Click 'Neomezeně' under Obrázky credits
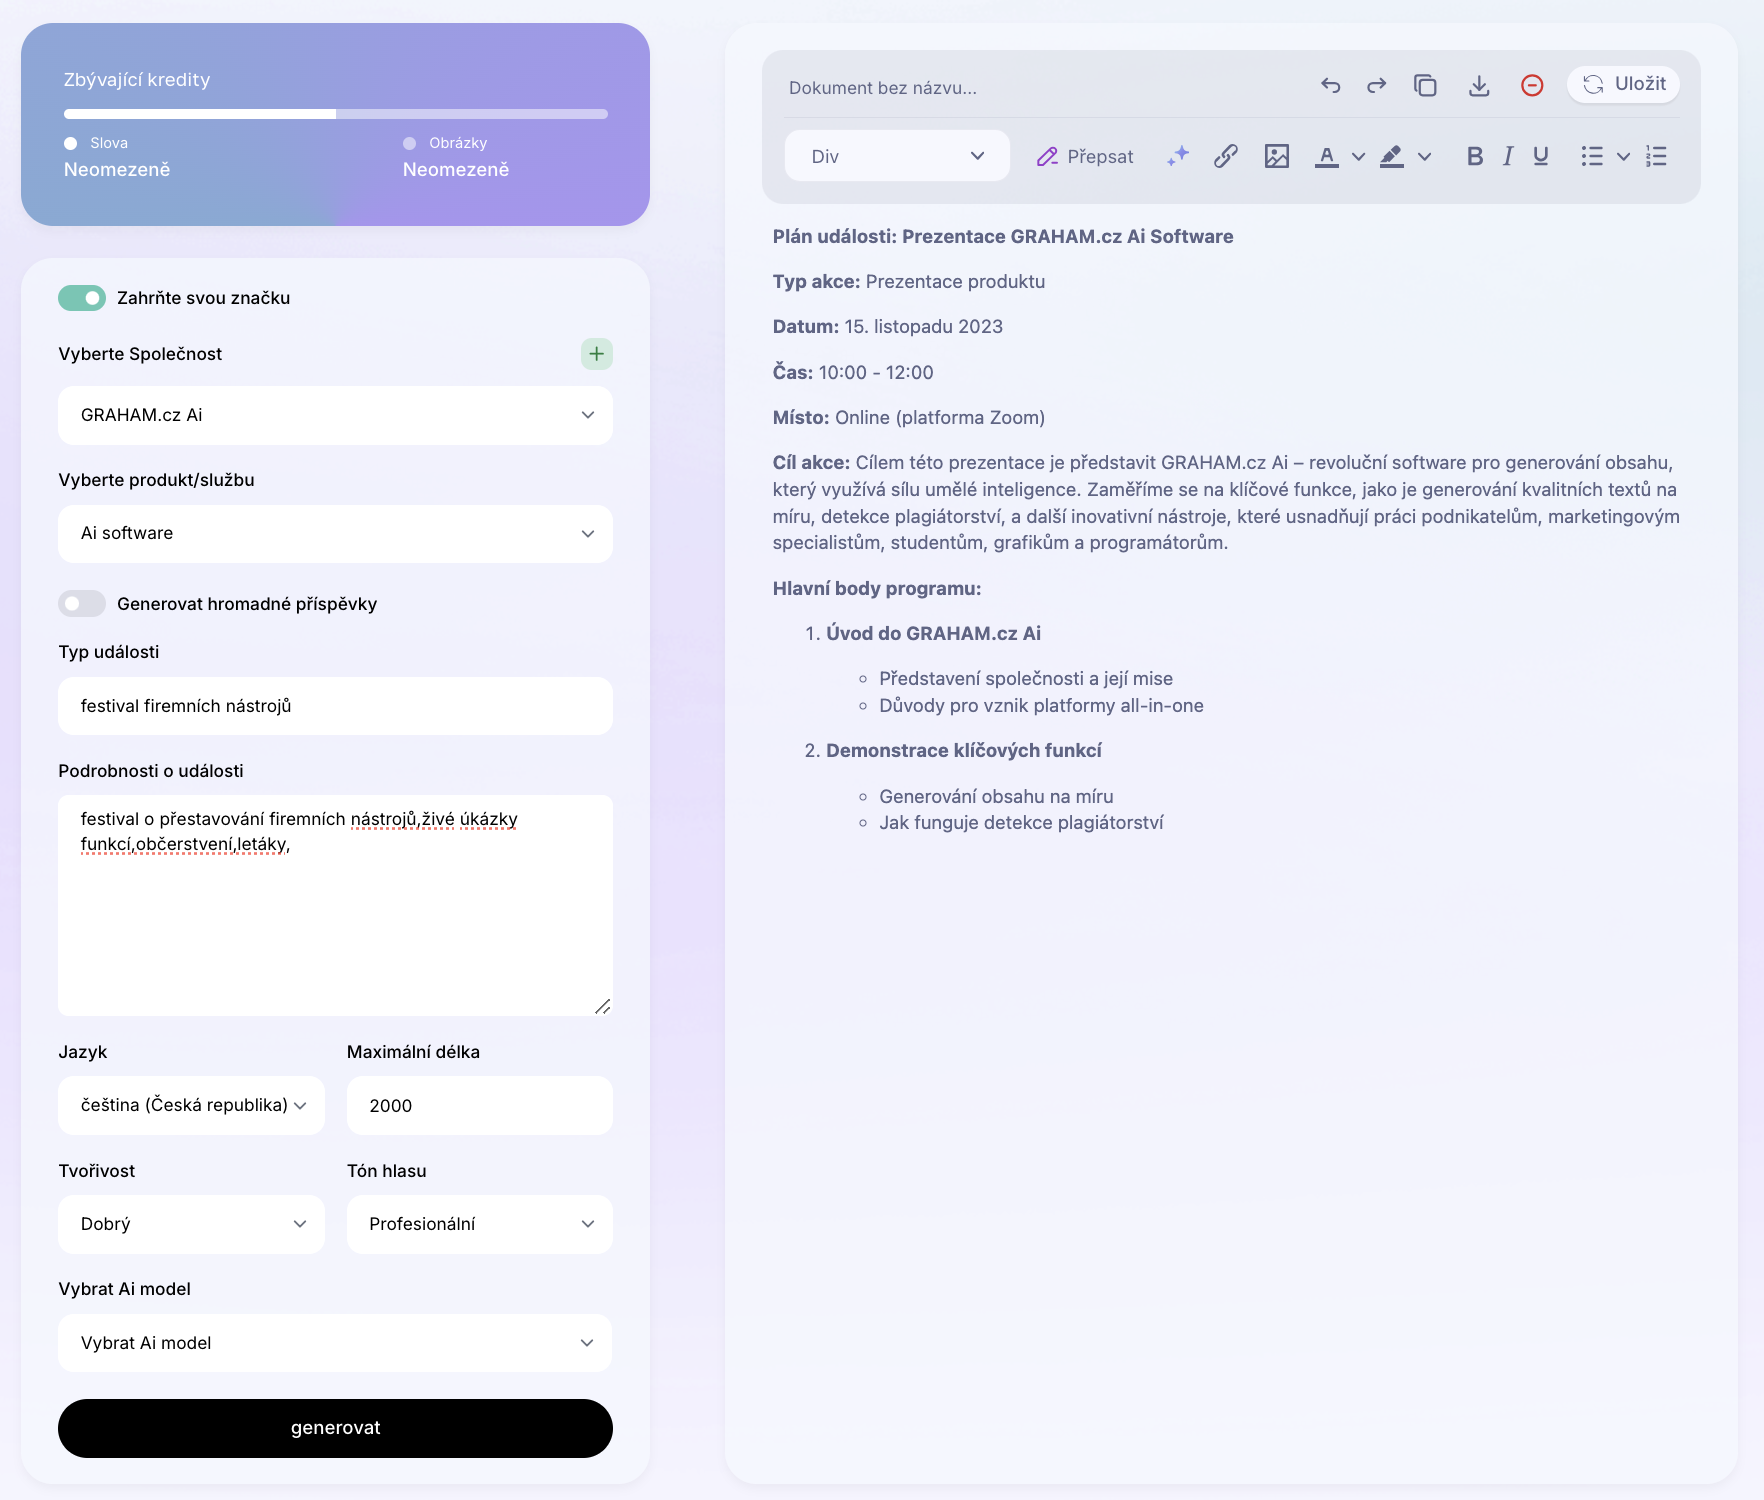Viewport: 1764px width, 1500px height. click(x=456, y=170)
